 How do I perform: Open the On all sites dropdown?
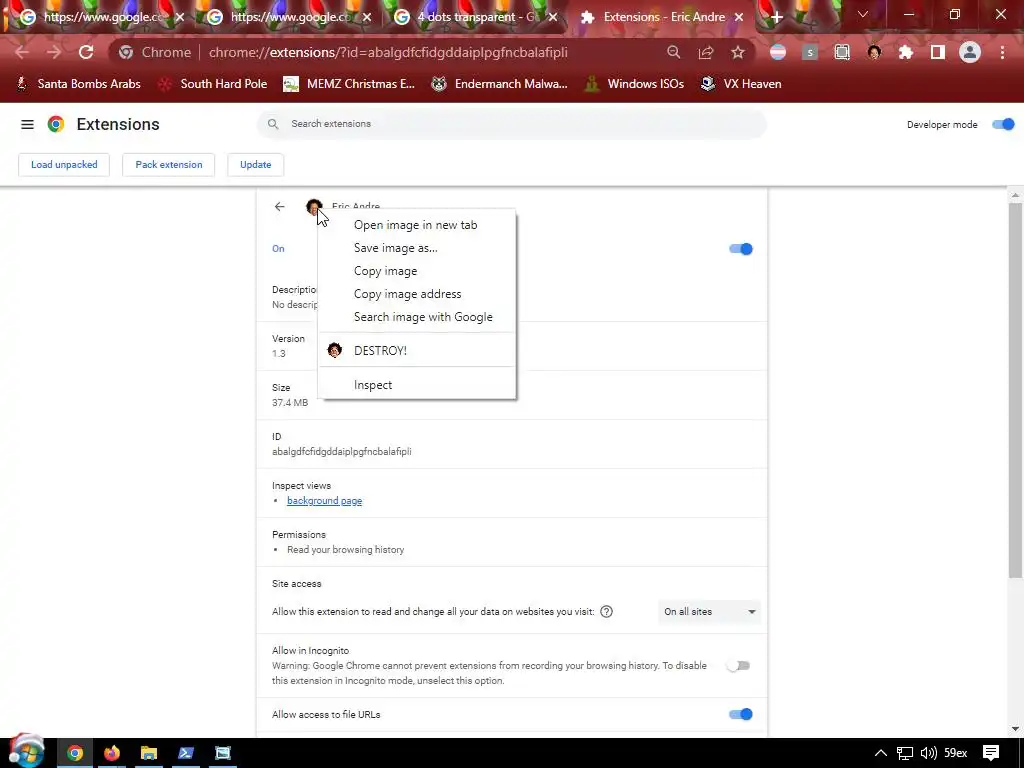click(x=709, y=612)
